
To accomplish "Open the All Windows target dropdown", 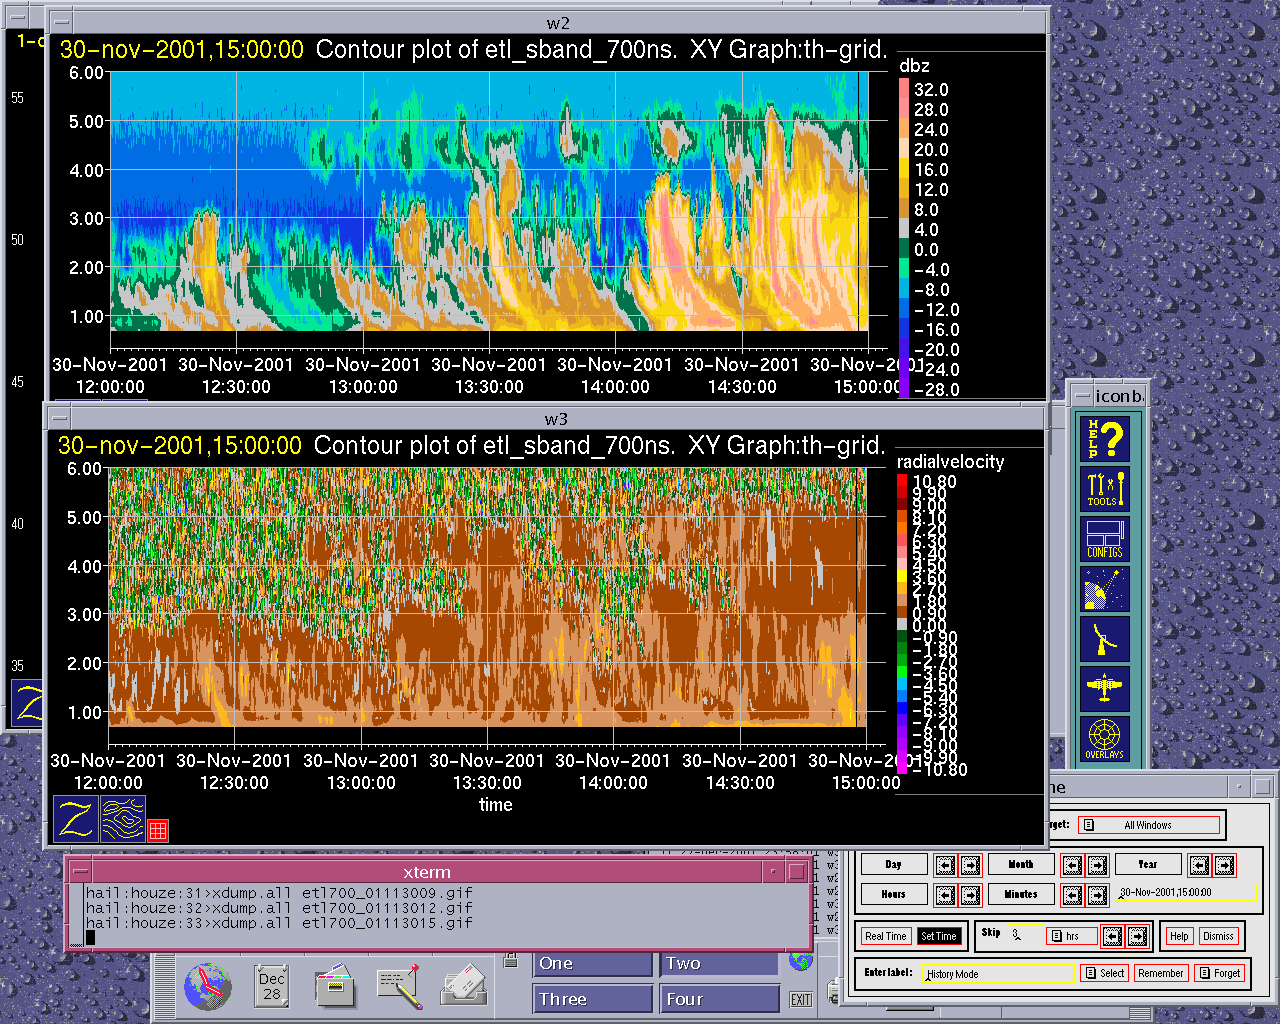I will (1150, 825).
